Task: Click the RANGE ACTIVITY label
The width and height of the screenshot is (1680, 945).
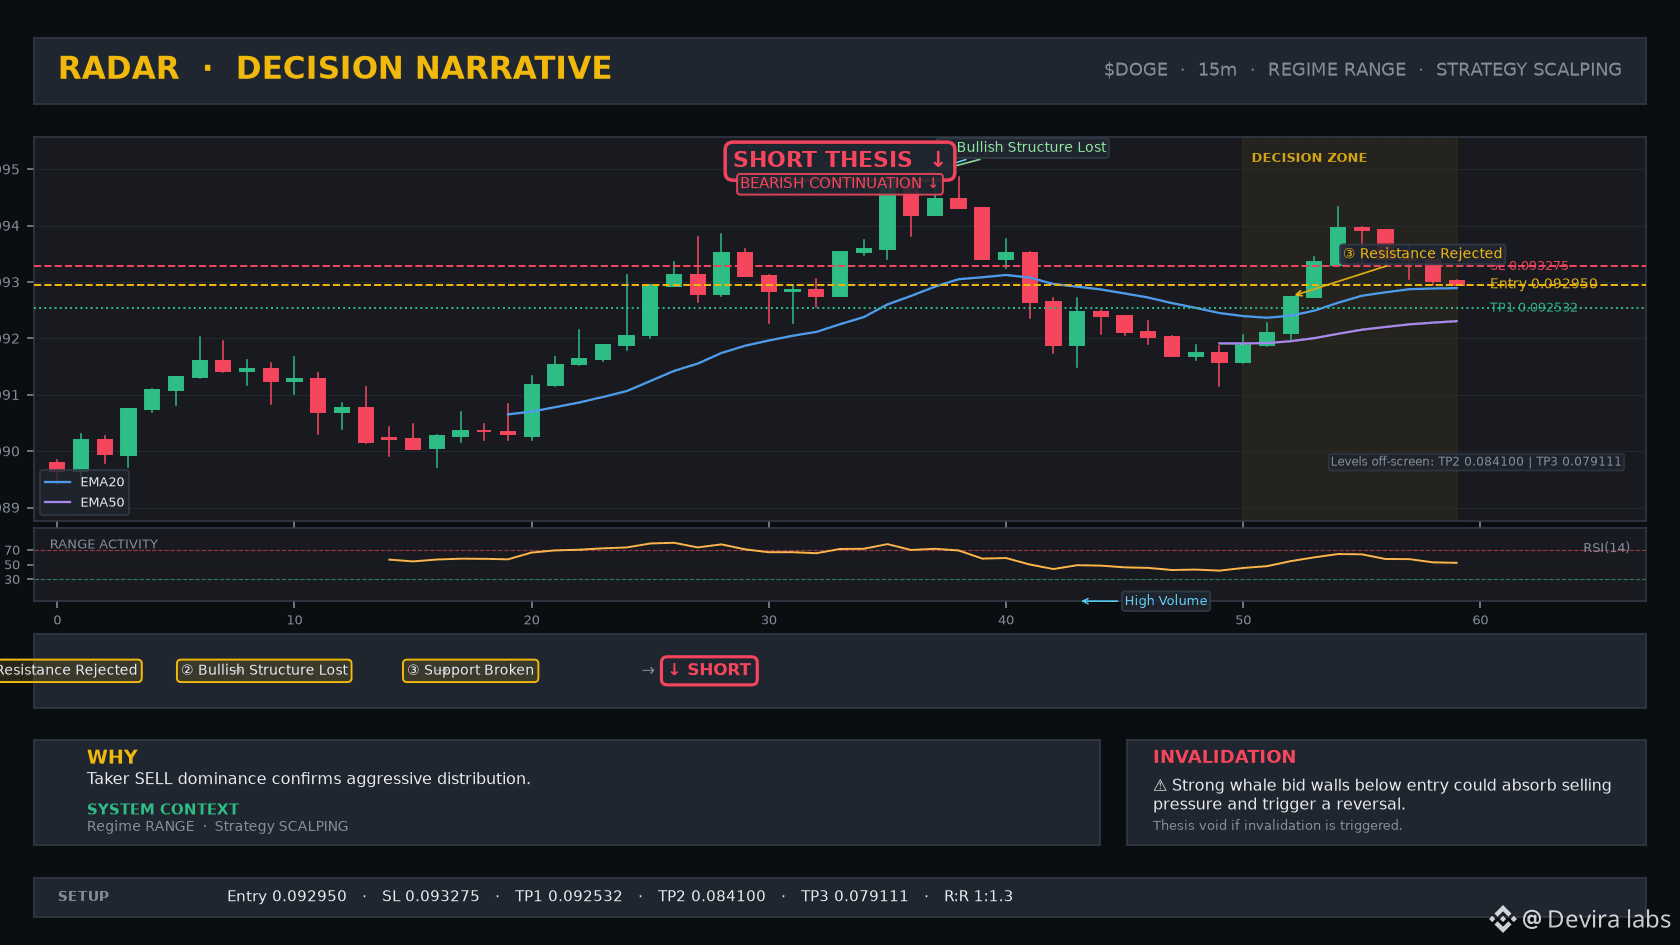Action: (x=104, y=544)
